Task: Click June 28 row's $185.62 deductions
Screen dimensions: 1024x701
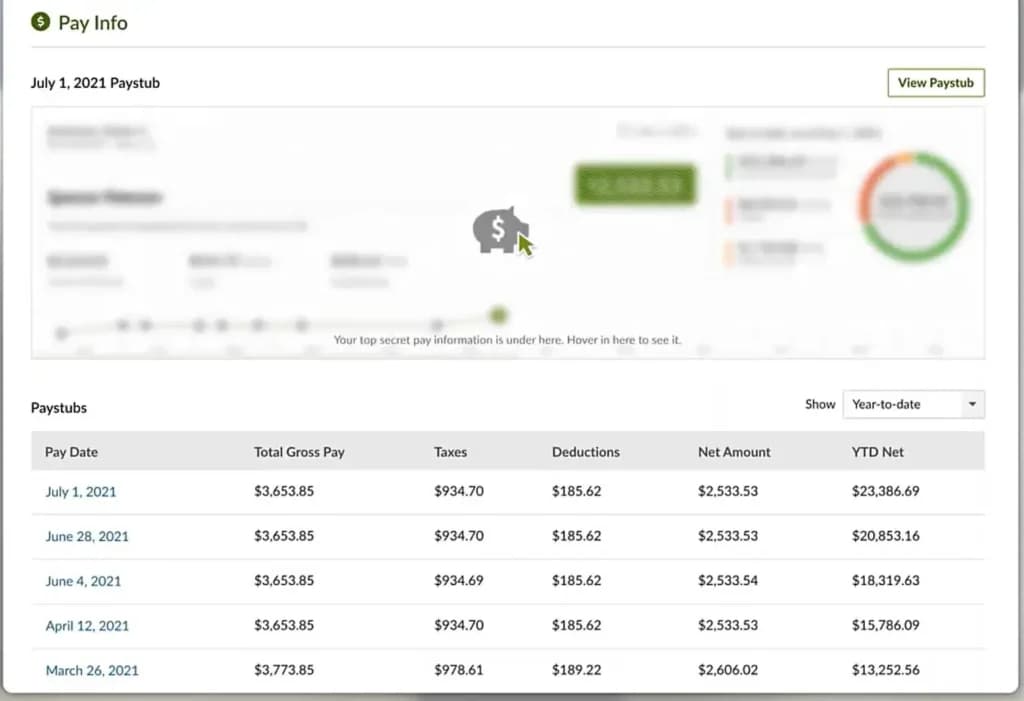Action: (x=577, y=536)
